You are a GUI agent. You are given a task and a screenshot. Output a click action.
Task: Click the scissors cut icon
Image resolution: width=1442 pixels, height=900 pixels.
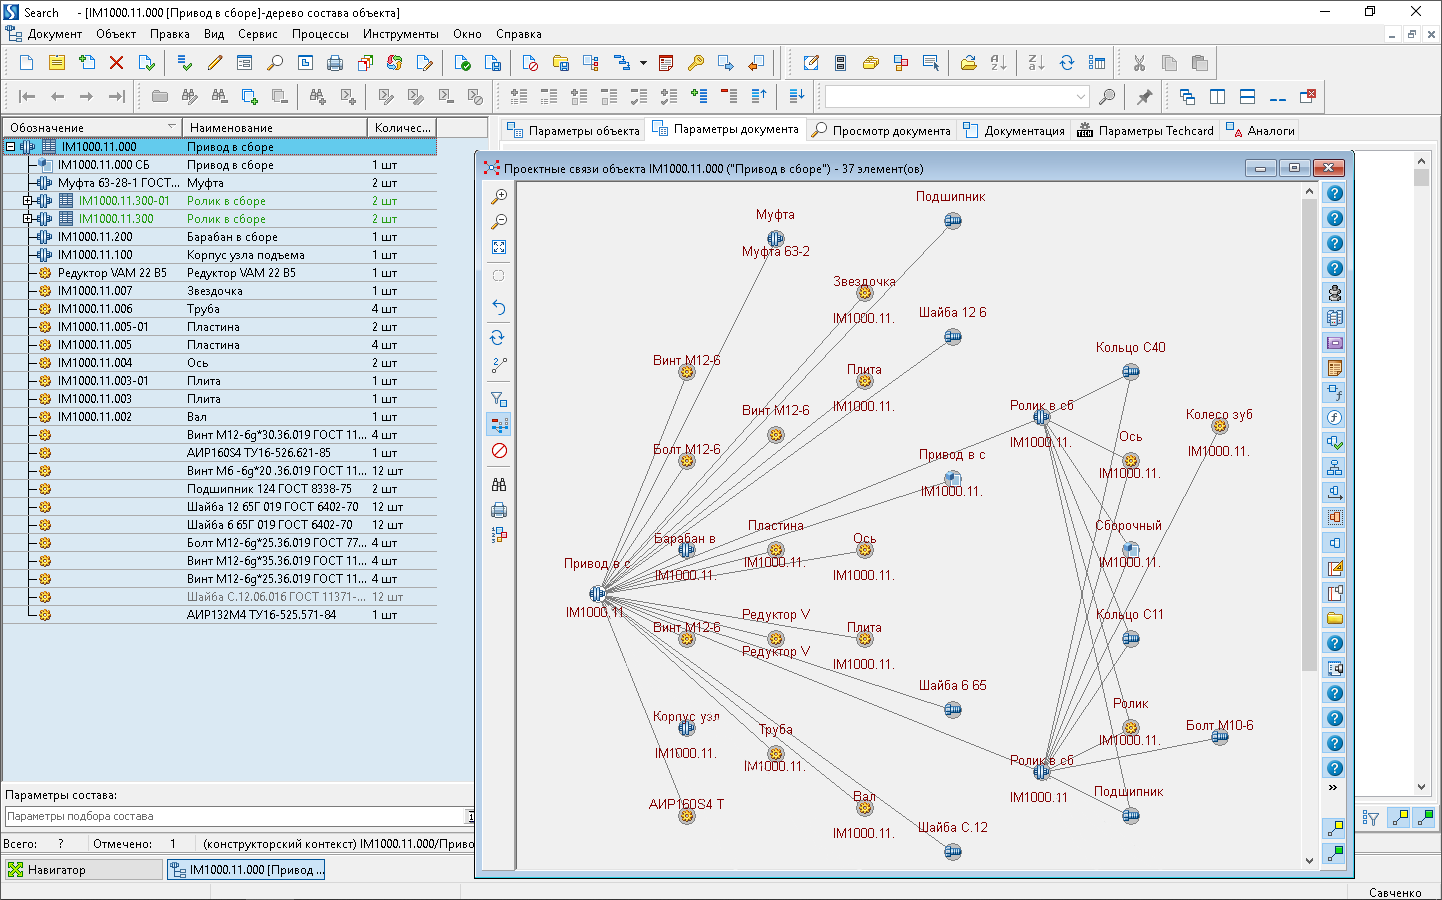coord(1139,63)
